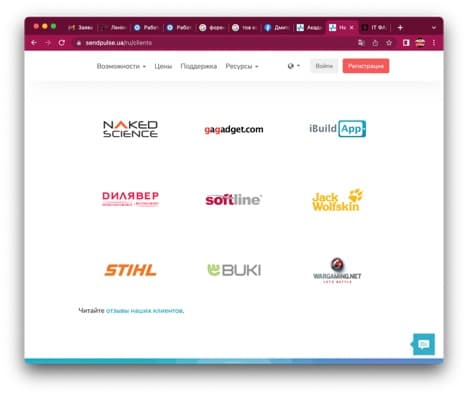Viewport: 468px width, 396px height.
Task: Click the Дилявер logo
Action: [130, 199]
